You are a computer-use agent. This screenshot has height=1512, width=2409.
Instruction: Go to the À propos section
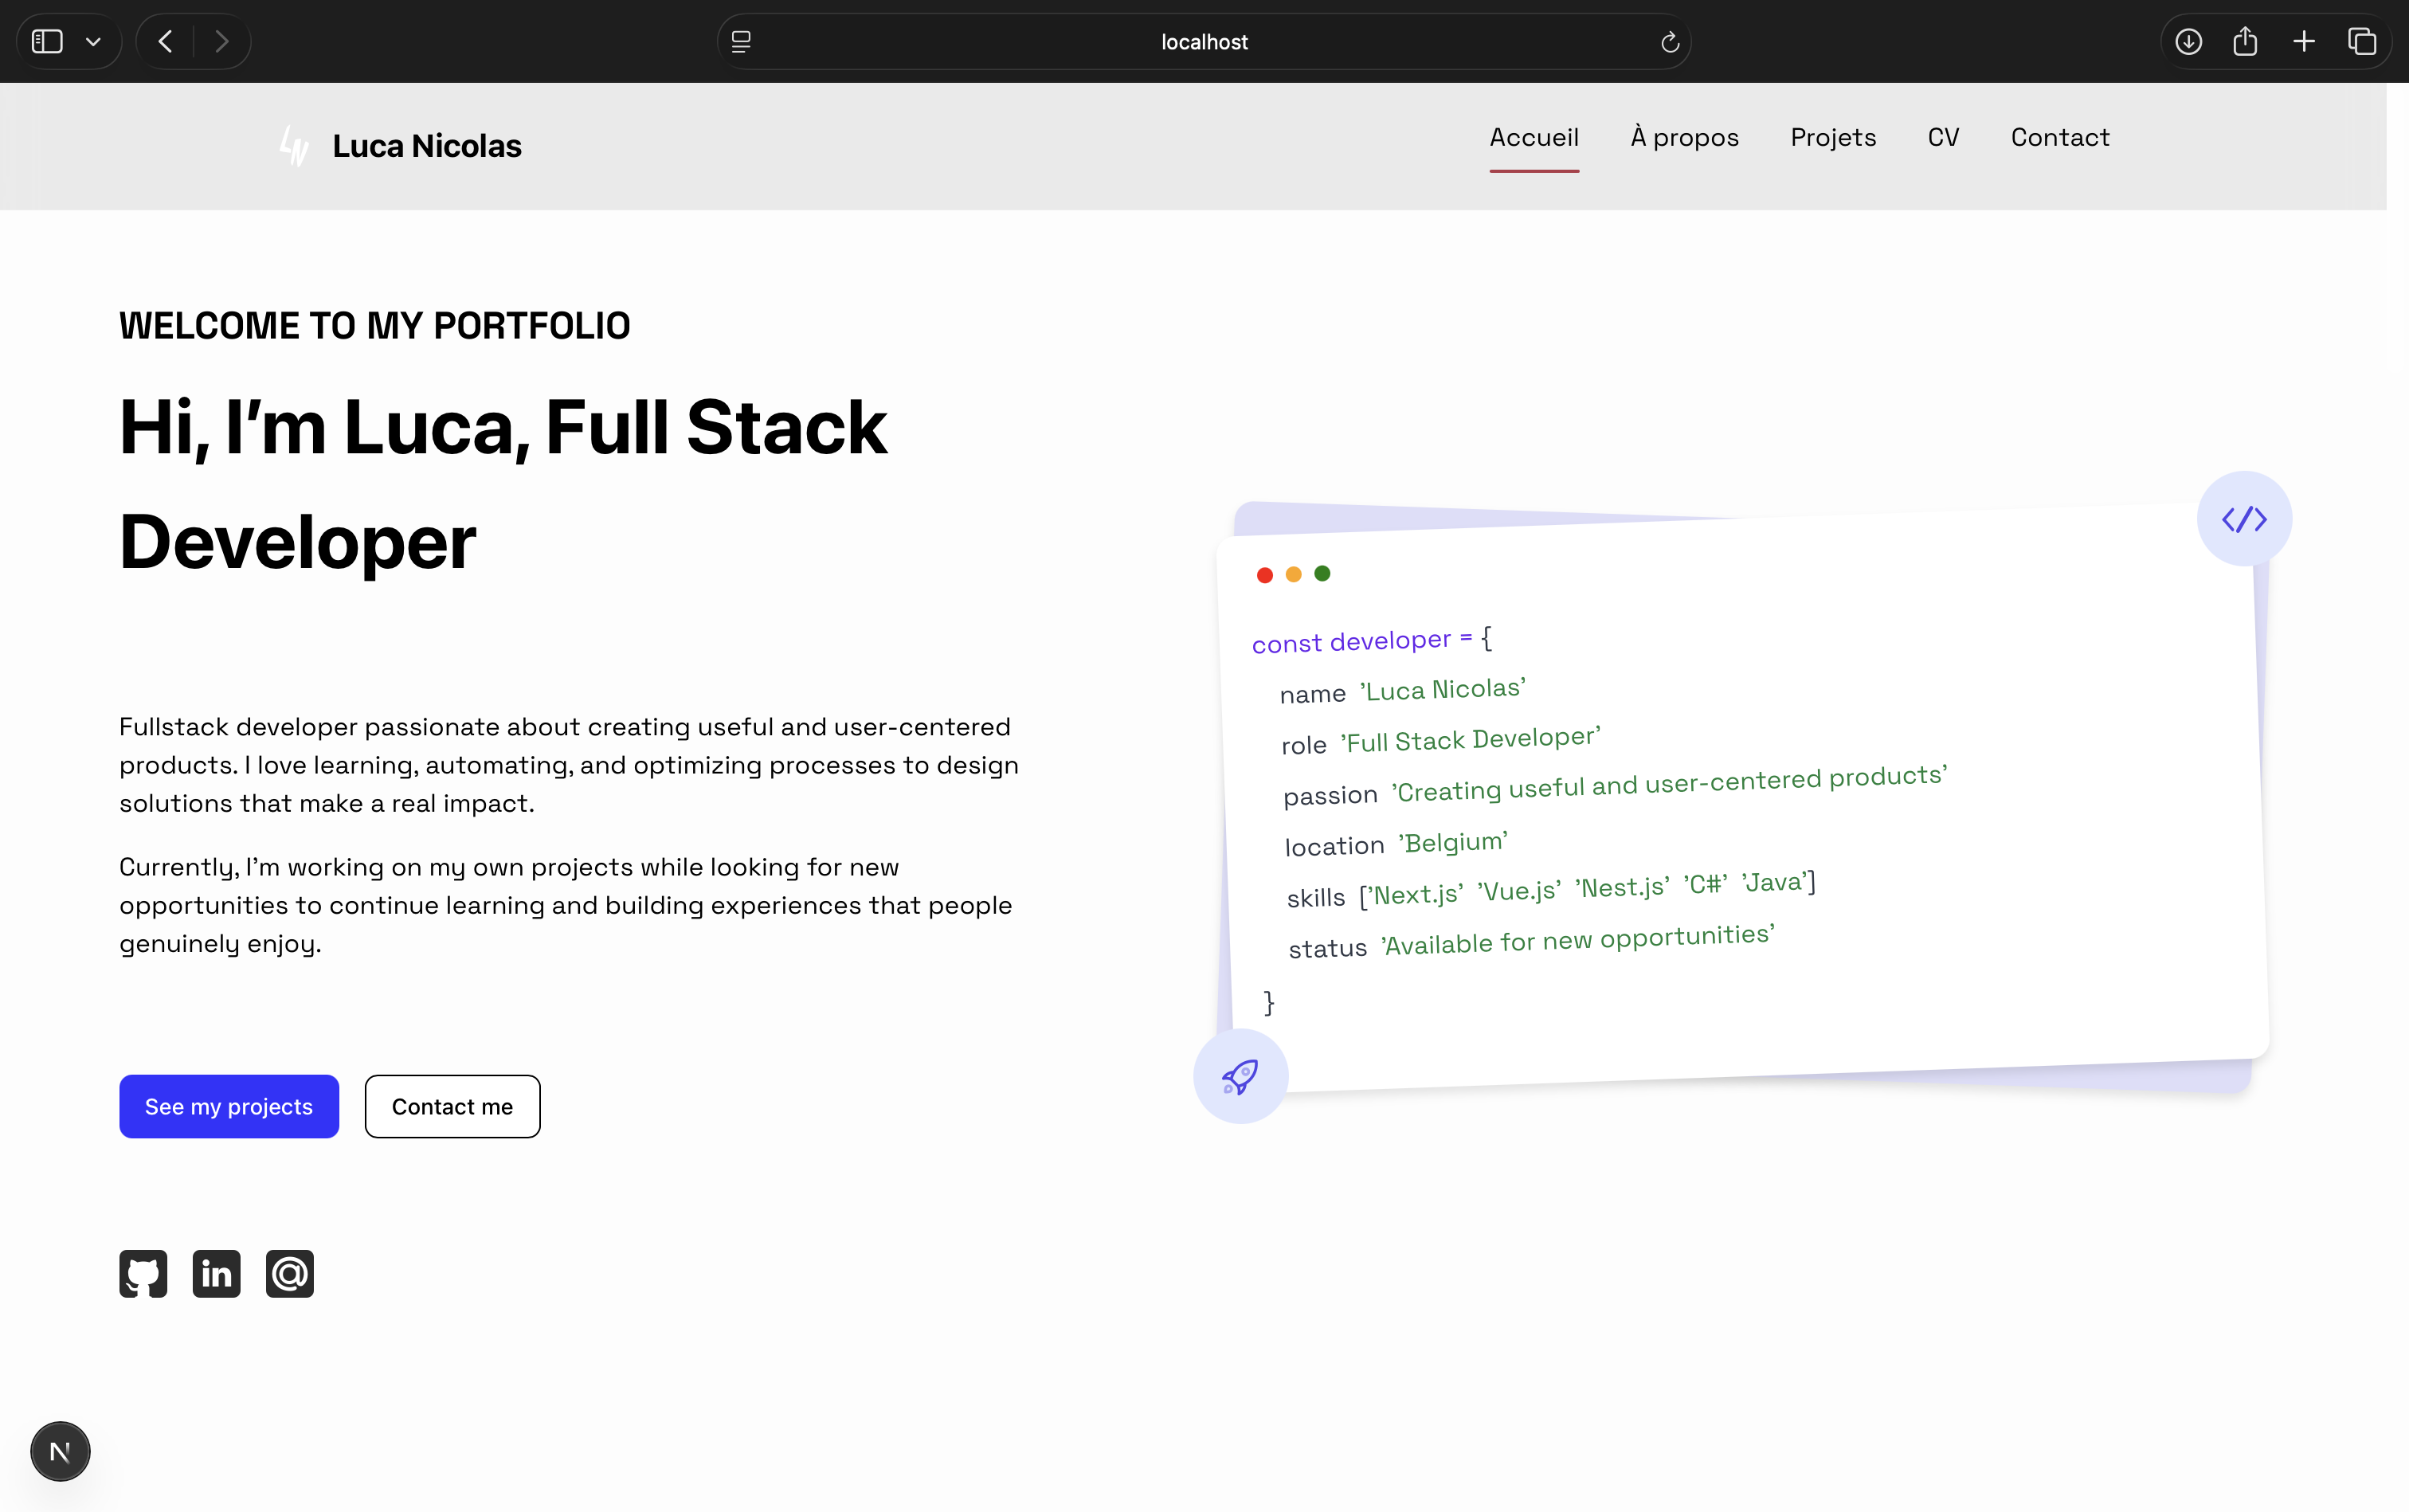tap(1684, 137)
